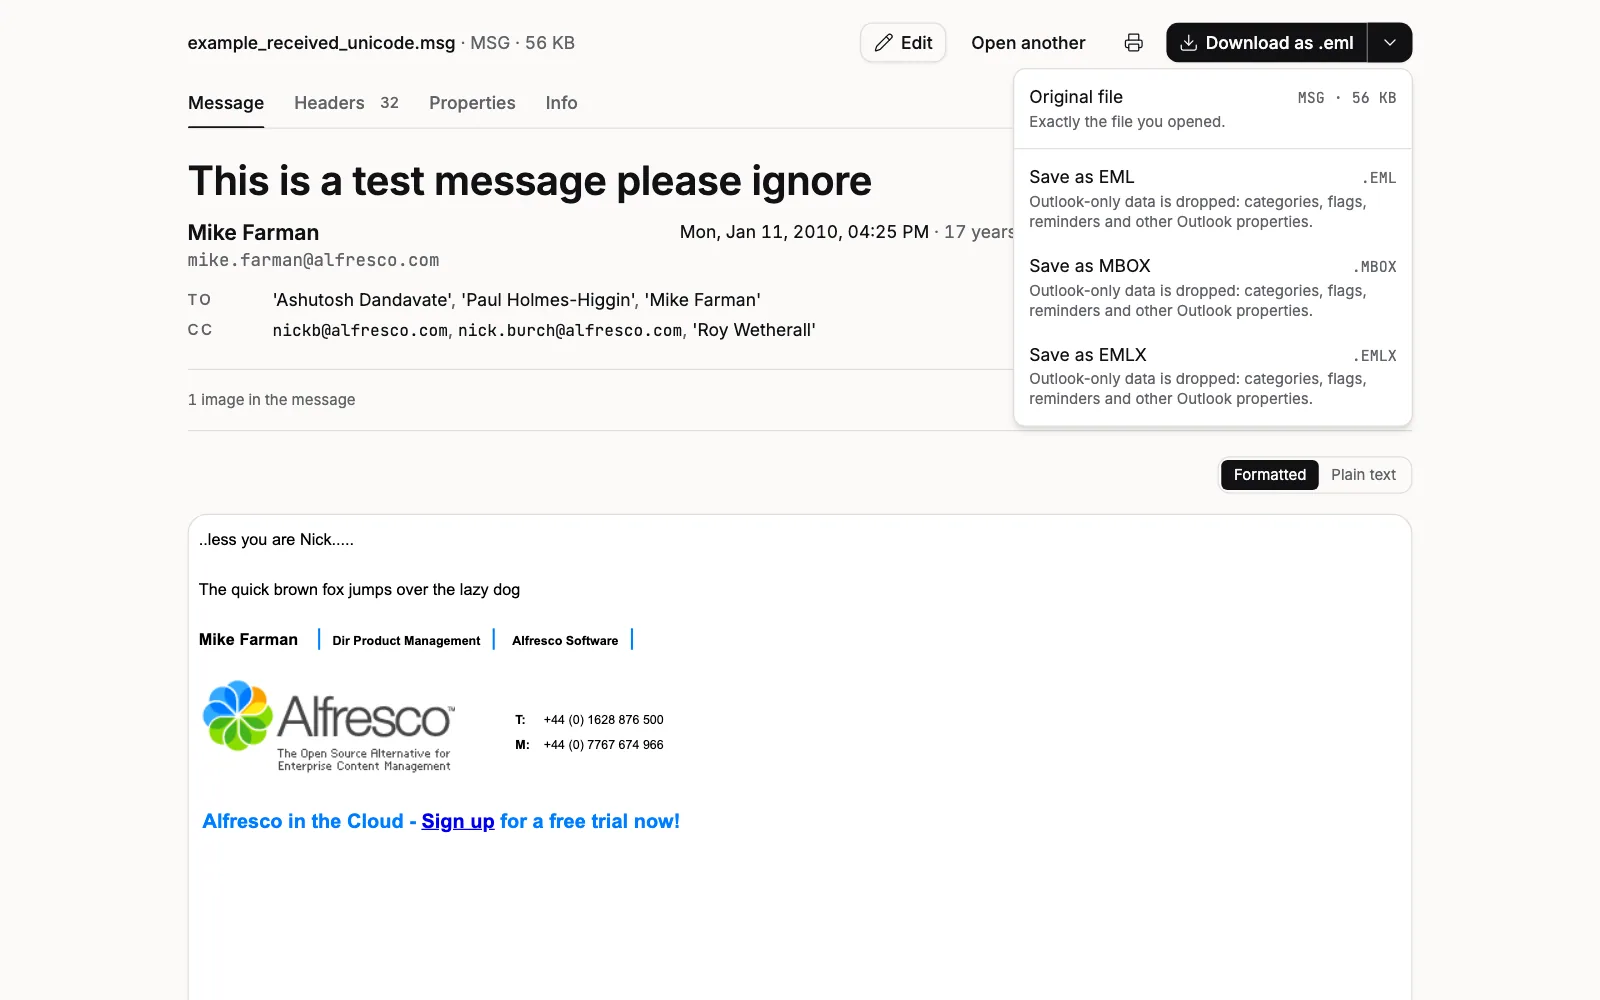Choose Original file MSG option
1600x1000 pixels.
pos(1213,109)
